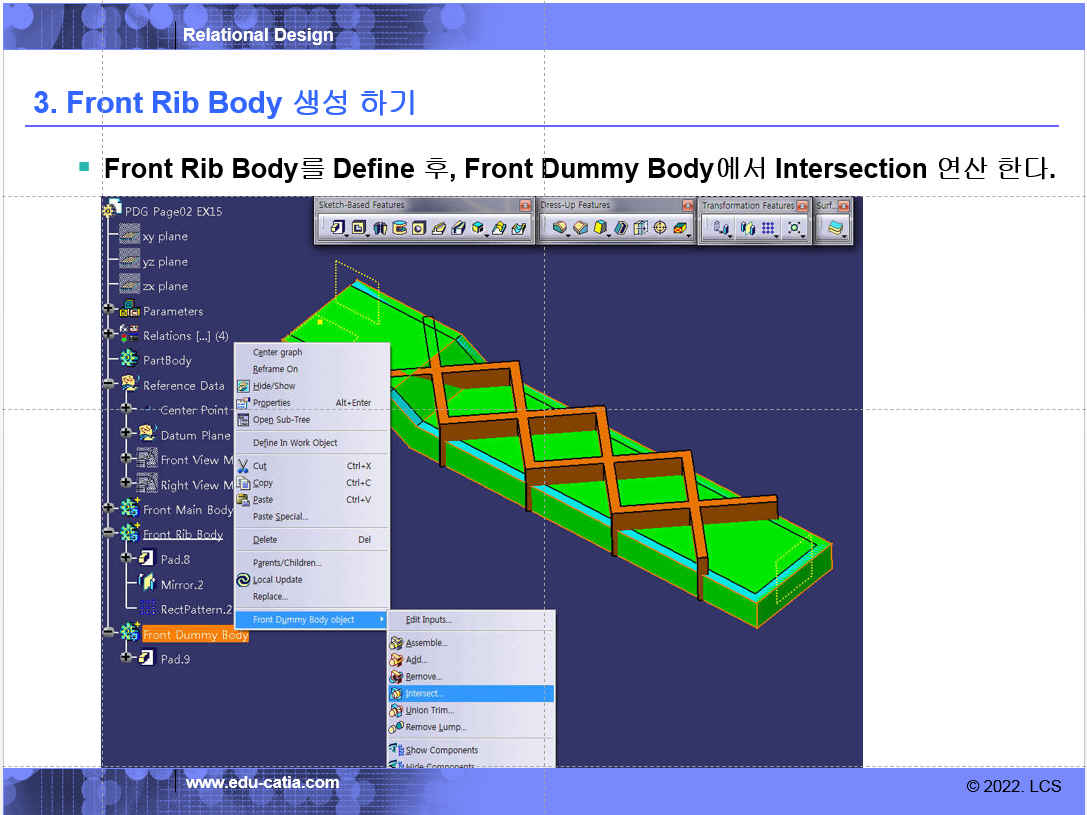The height and width of the screenshot is (815, 1087).
Task: Collapse the Front Rib Body node
Action: (x=108, y=534)
